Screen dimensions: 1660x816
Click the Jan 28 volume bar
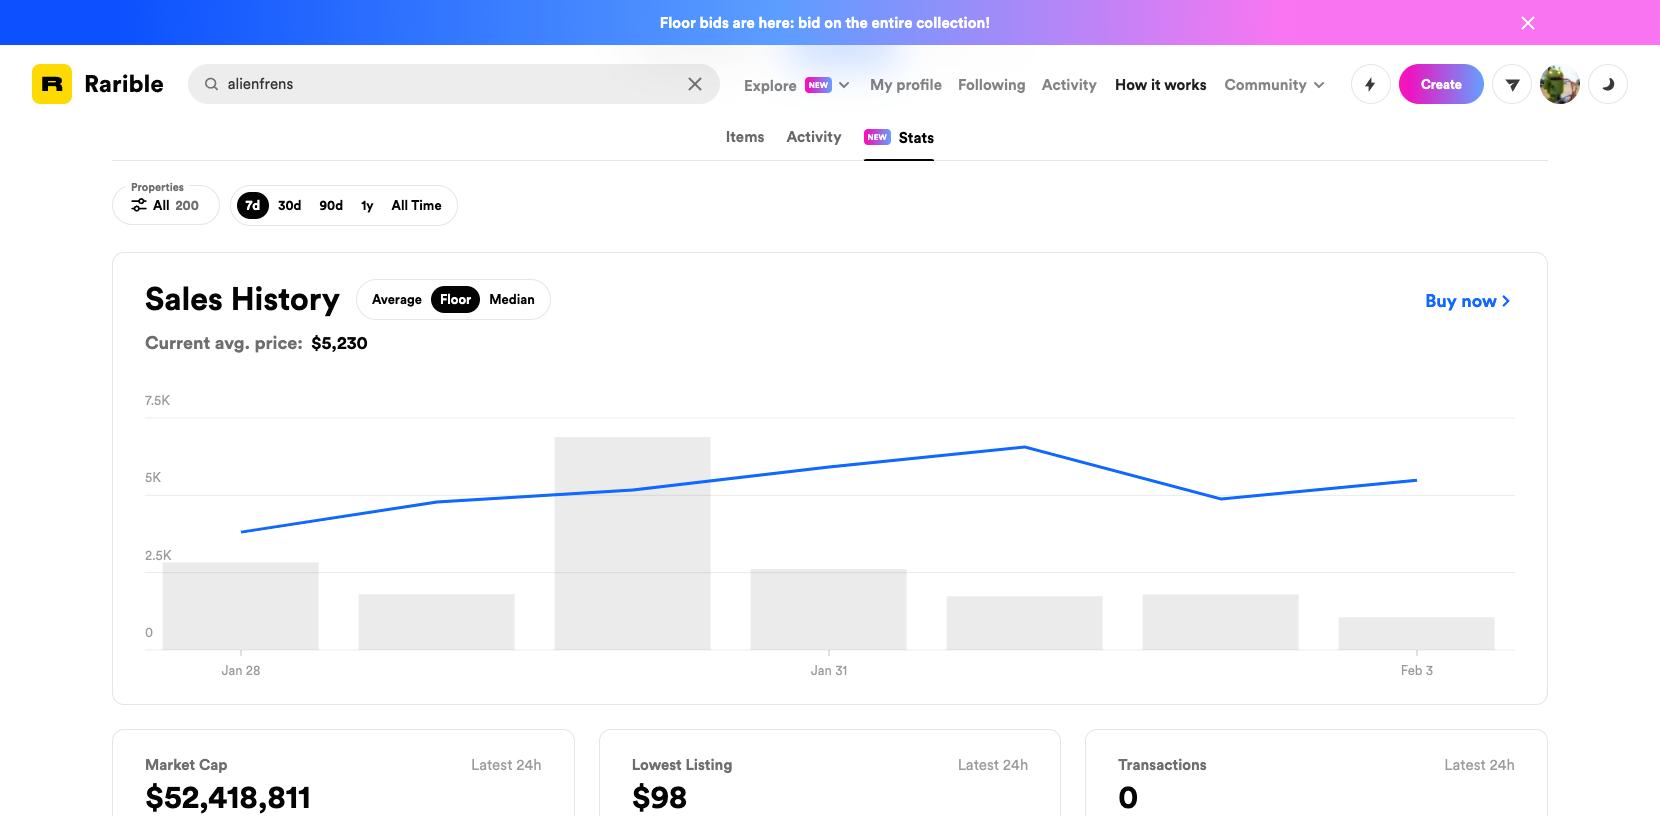point(241,606)
